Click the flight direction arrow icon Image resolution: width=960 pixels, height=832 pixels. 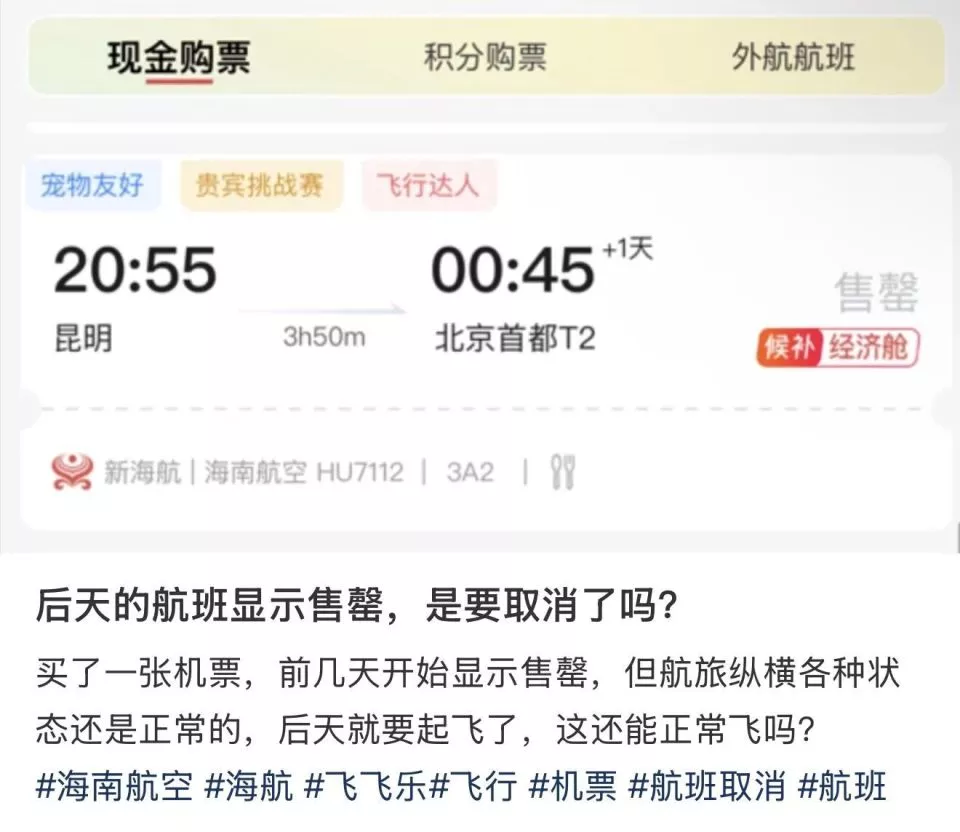(323, 310)
